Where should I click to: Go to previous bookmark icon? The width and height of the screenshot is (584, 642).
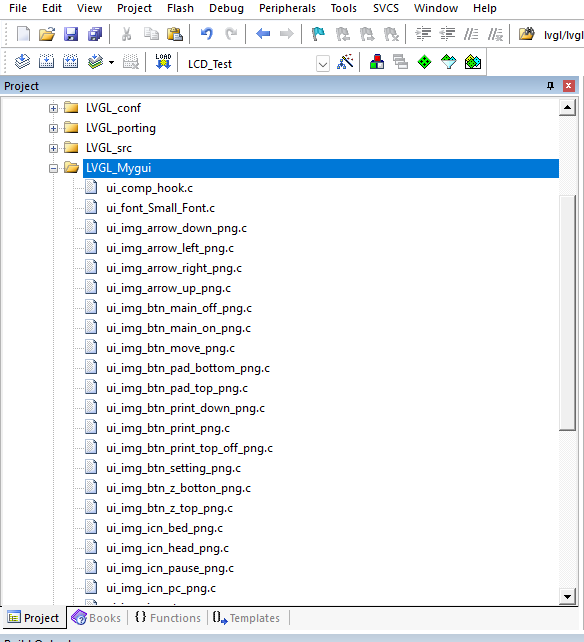[x=342, y=34]
